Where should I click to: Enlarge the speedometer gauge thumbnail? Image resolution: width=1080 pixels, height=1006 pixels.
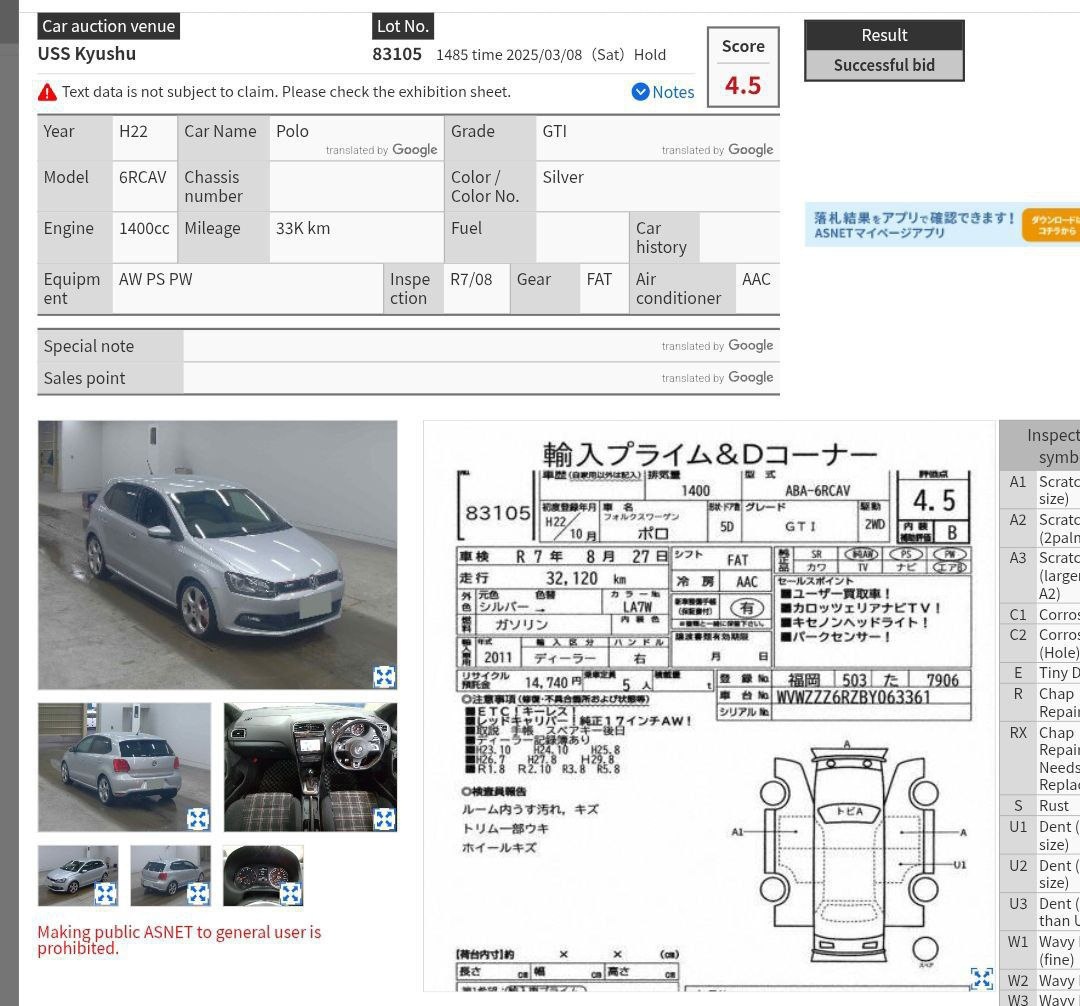point(291,894)
